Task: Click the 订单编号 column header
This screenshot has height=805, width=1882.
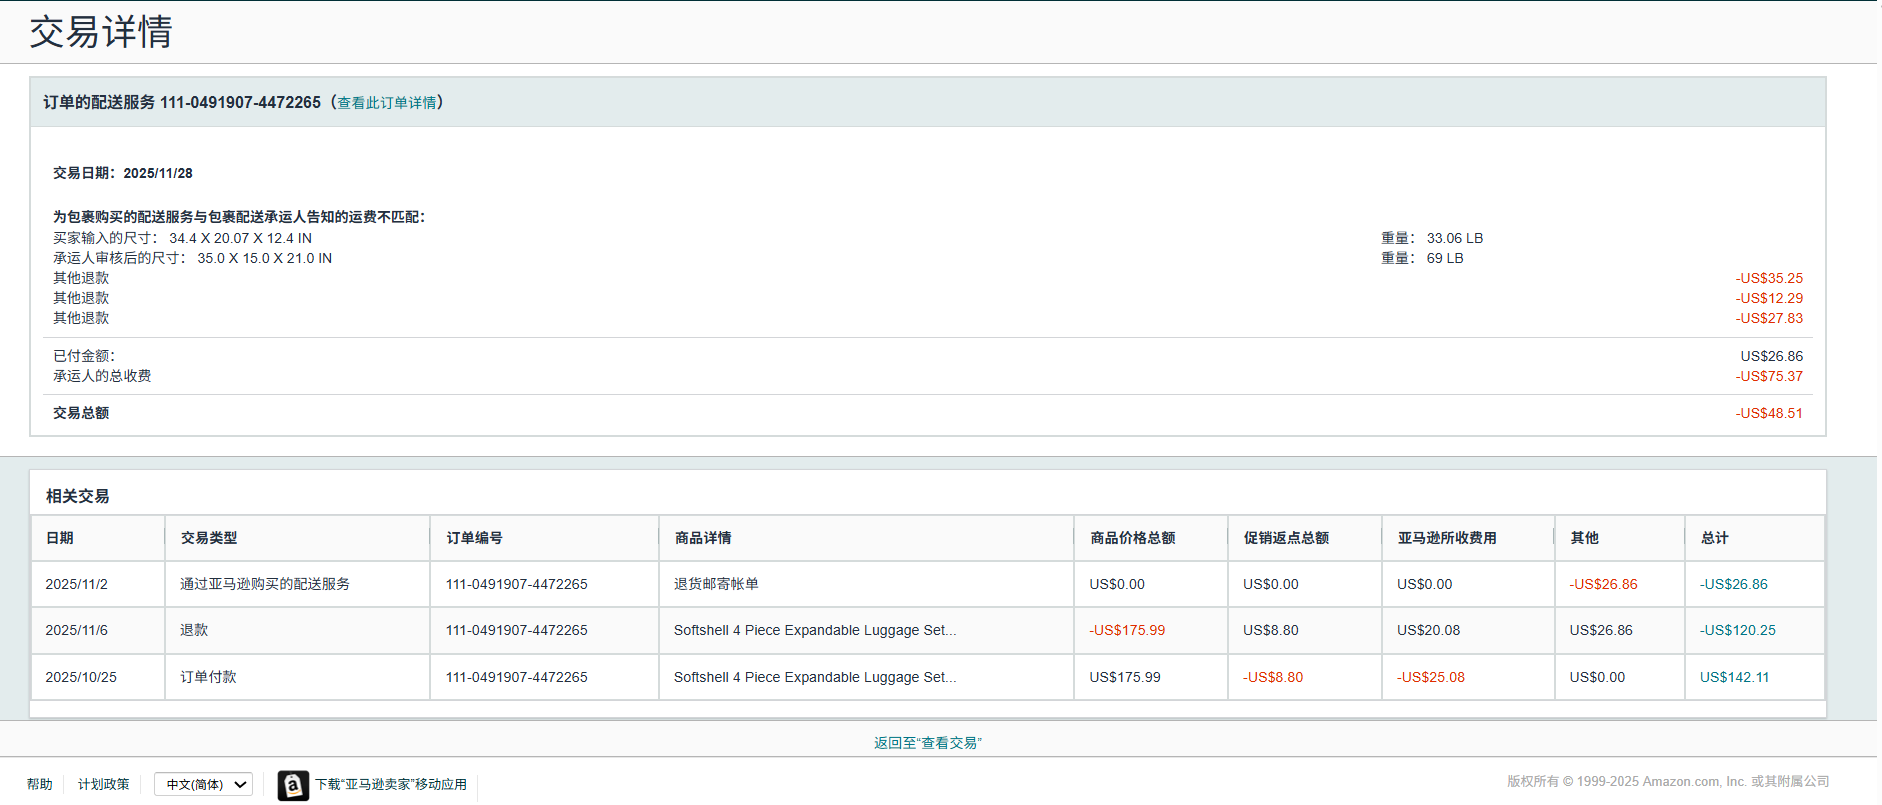Action: coord(474,538)
